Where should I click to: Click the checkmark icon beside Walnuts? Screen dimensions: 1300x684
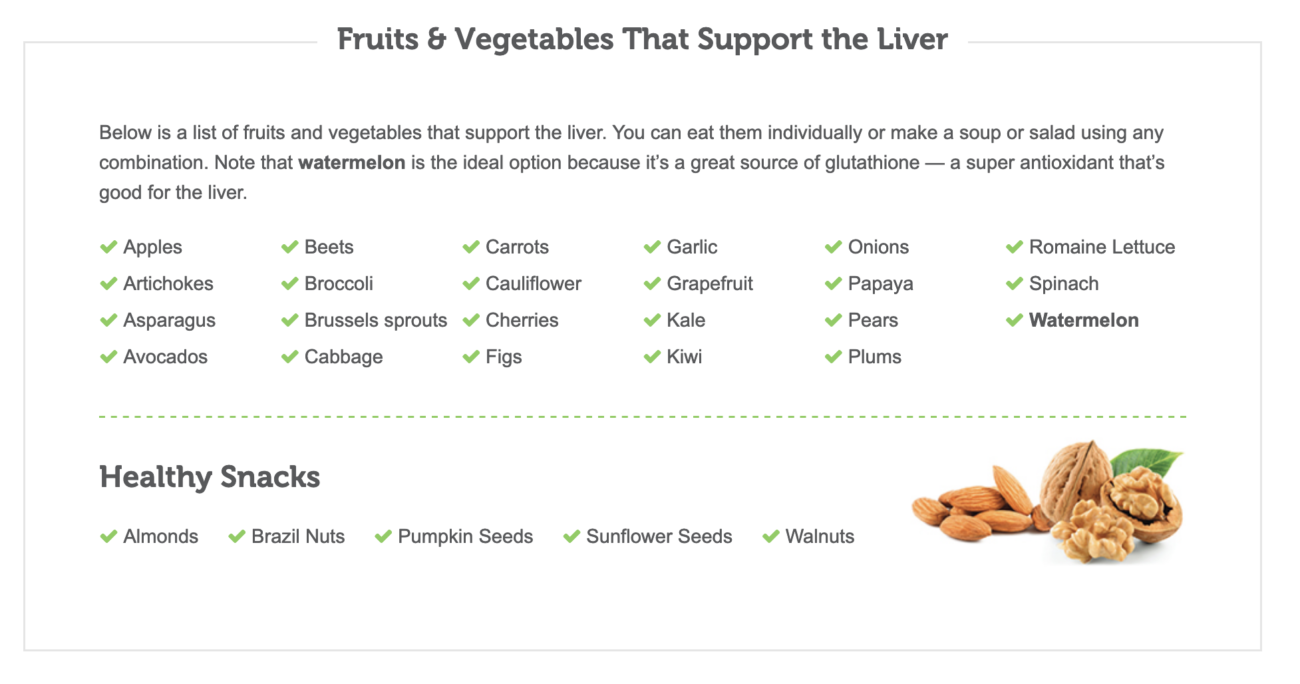770,537
